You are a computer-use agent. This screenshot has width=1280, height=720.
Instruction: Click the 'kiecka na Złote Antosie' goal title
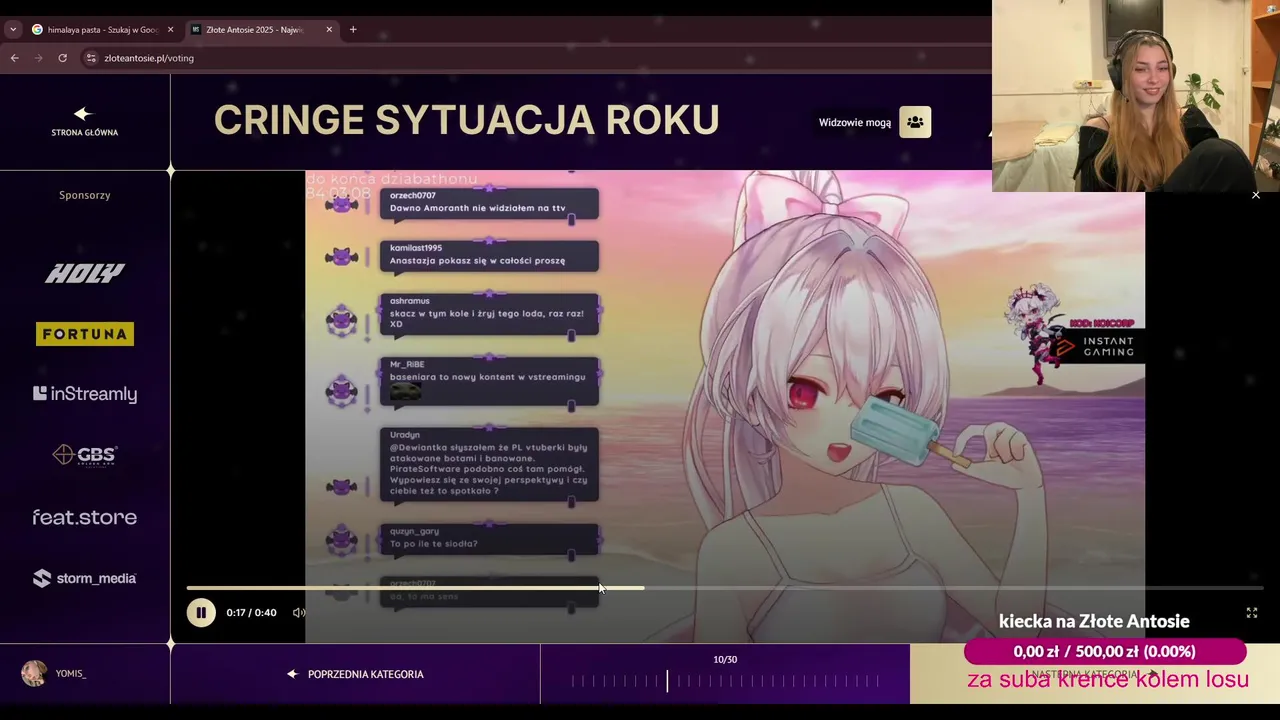(x=1094, y=621)
